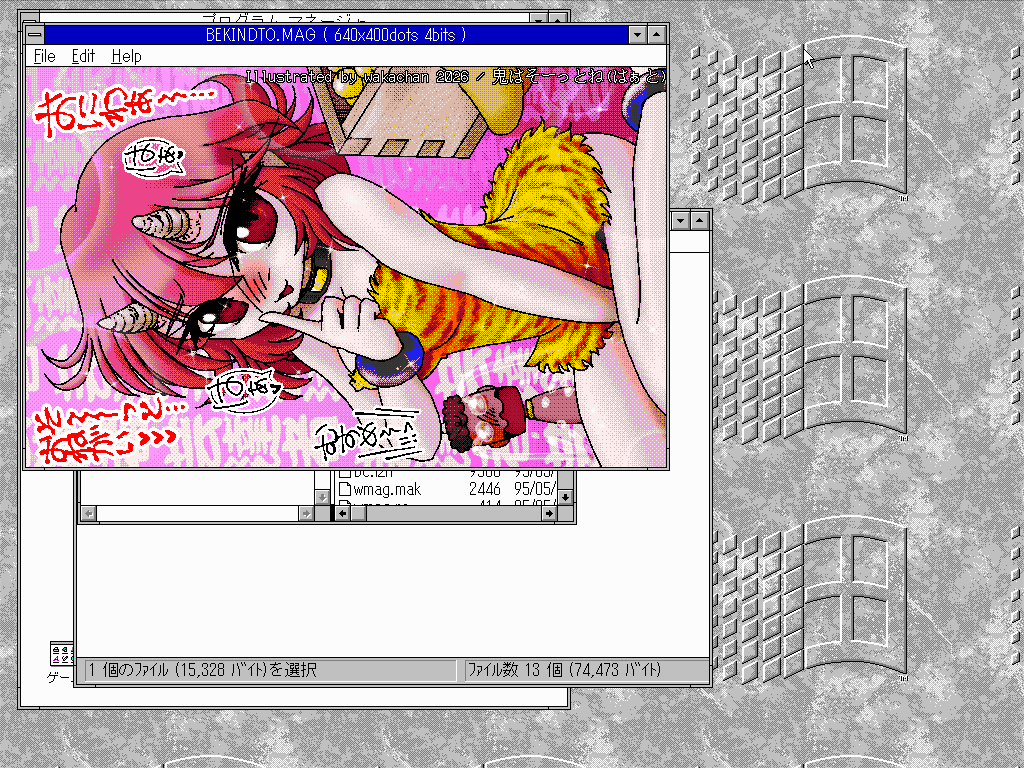This screenshot has width=1024, height=768.
Task: Open the Help menu in the MAG viewer
Action: (x=126, y=57)
